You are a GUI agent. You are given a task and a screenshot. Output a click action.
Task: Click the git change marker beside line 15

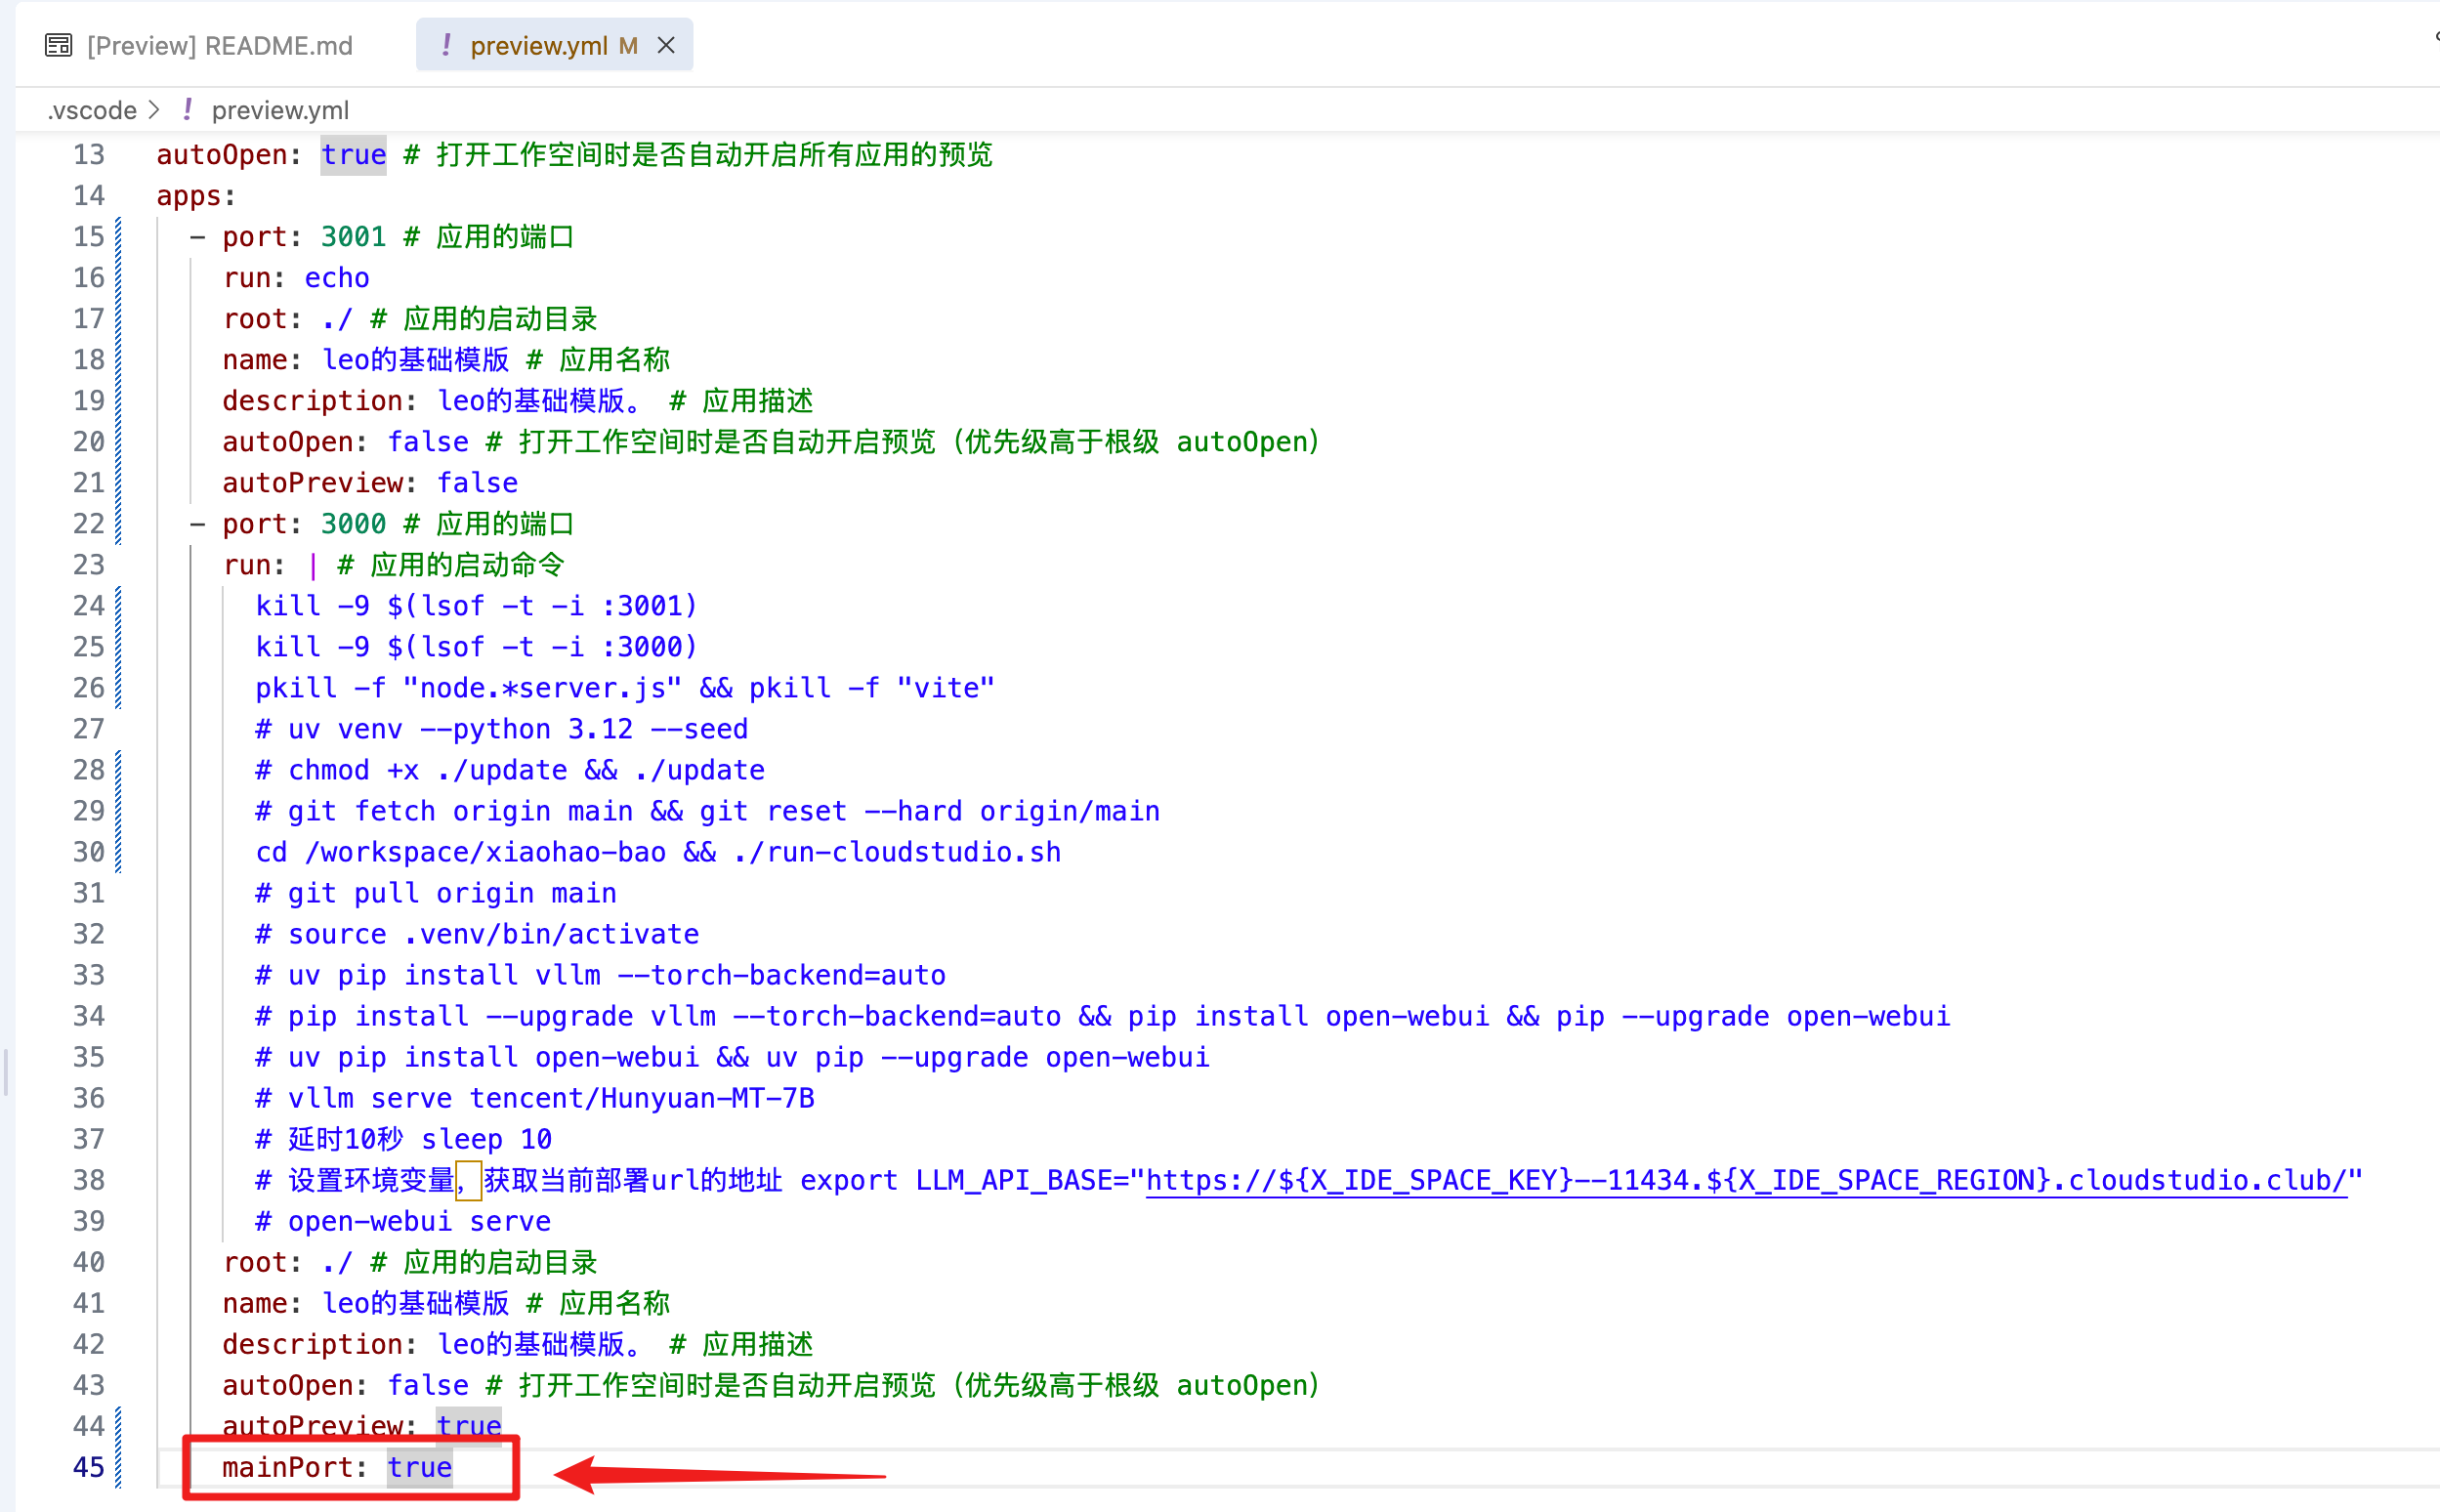tap(119, 237)
